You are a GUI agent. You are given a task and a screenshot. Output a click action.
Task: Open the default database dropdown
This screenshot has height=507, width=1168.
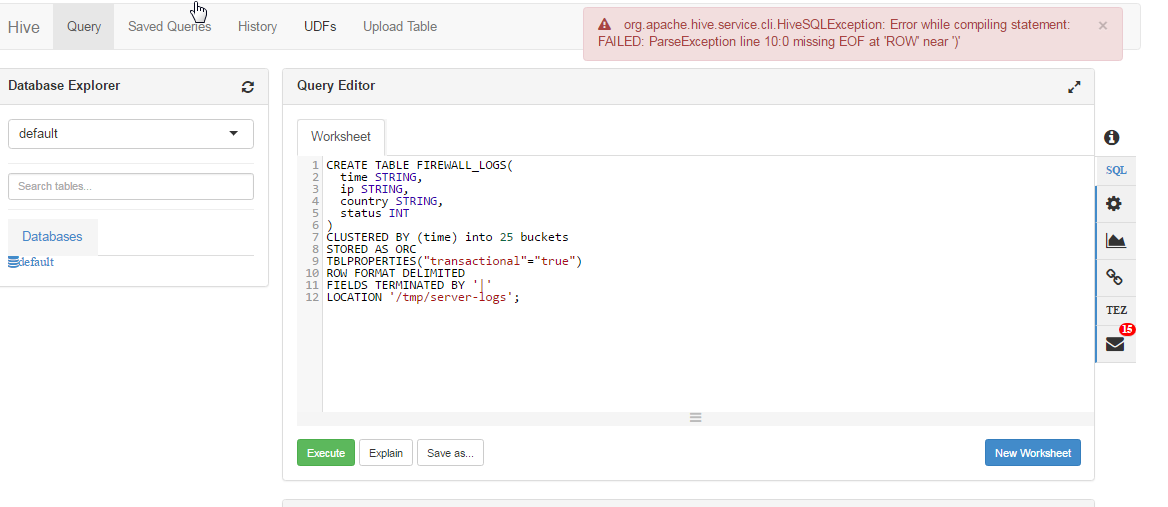coord(131,133)
